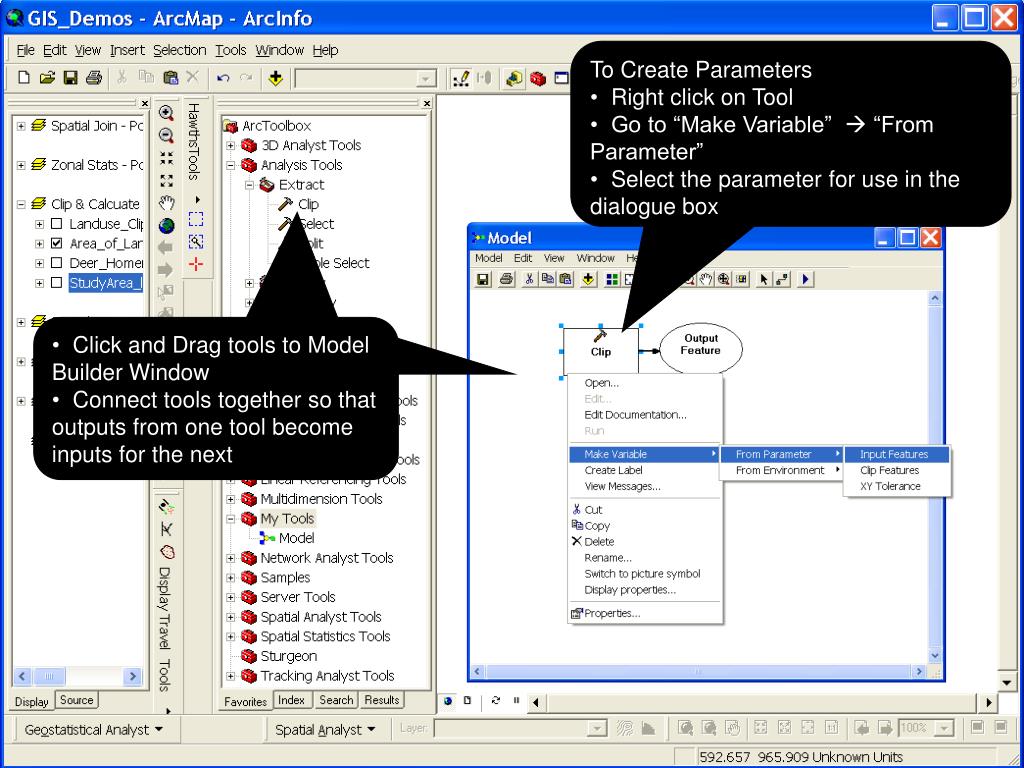The width and height of the screenshot is (1024, 768).
Task: Open the Insert menu in ArcMap
Action: click(x=127, y=50)
